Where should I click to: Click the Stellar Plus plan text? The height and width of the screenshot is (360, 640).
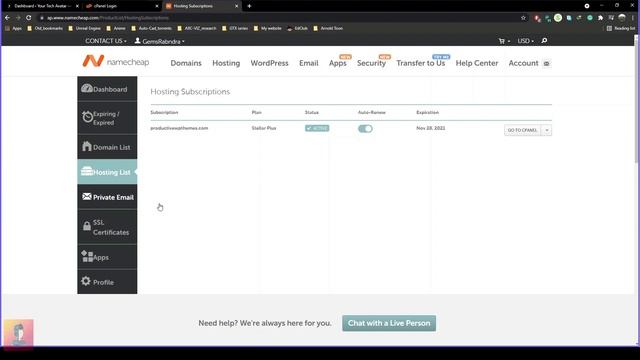click(x=264, y=128)
